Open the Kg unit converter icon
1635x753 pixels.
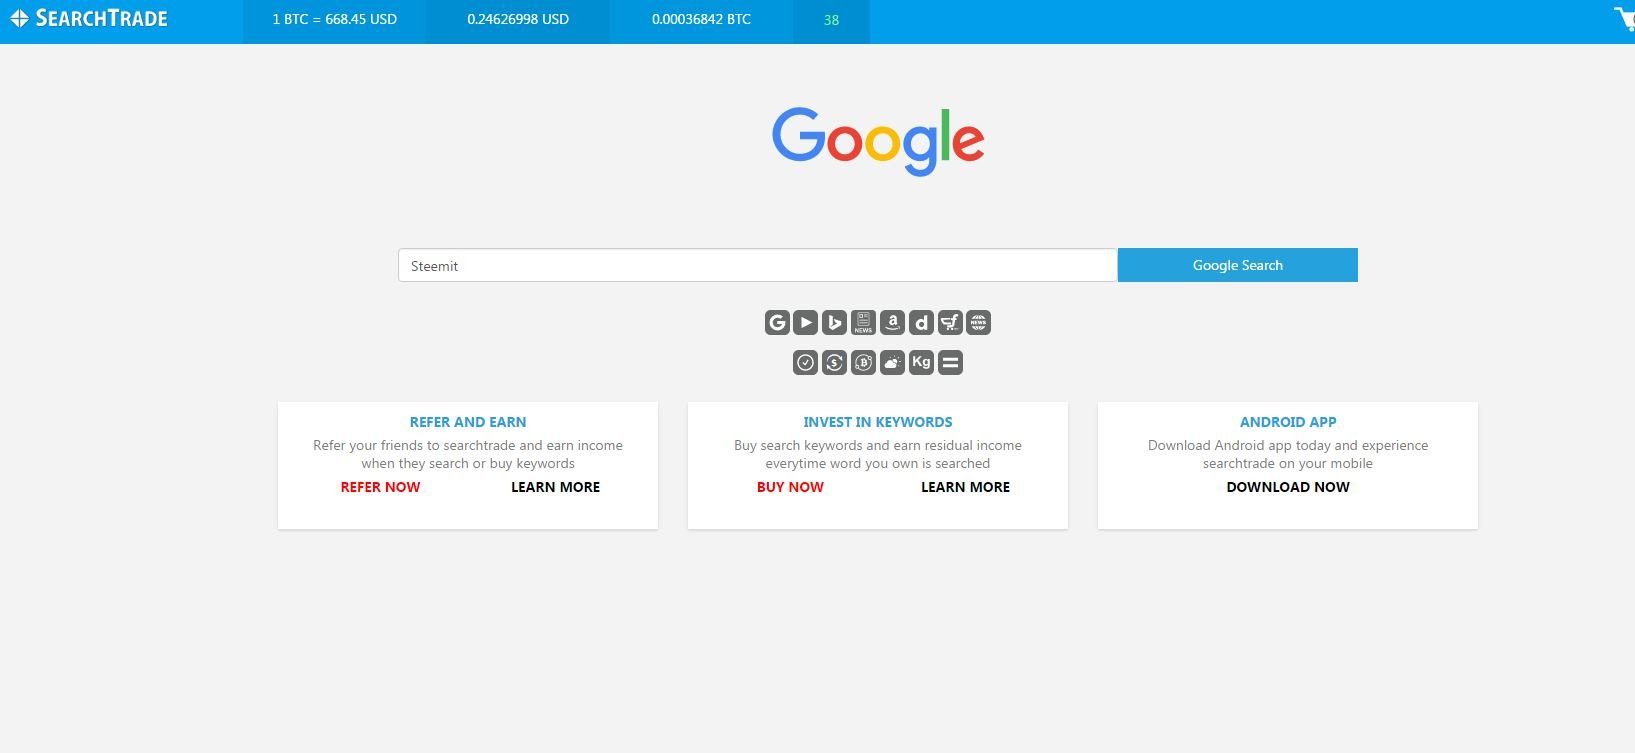[922, 362]
